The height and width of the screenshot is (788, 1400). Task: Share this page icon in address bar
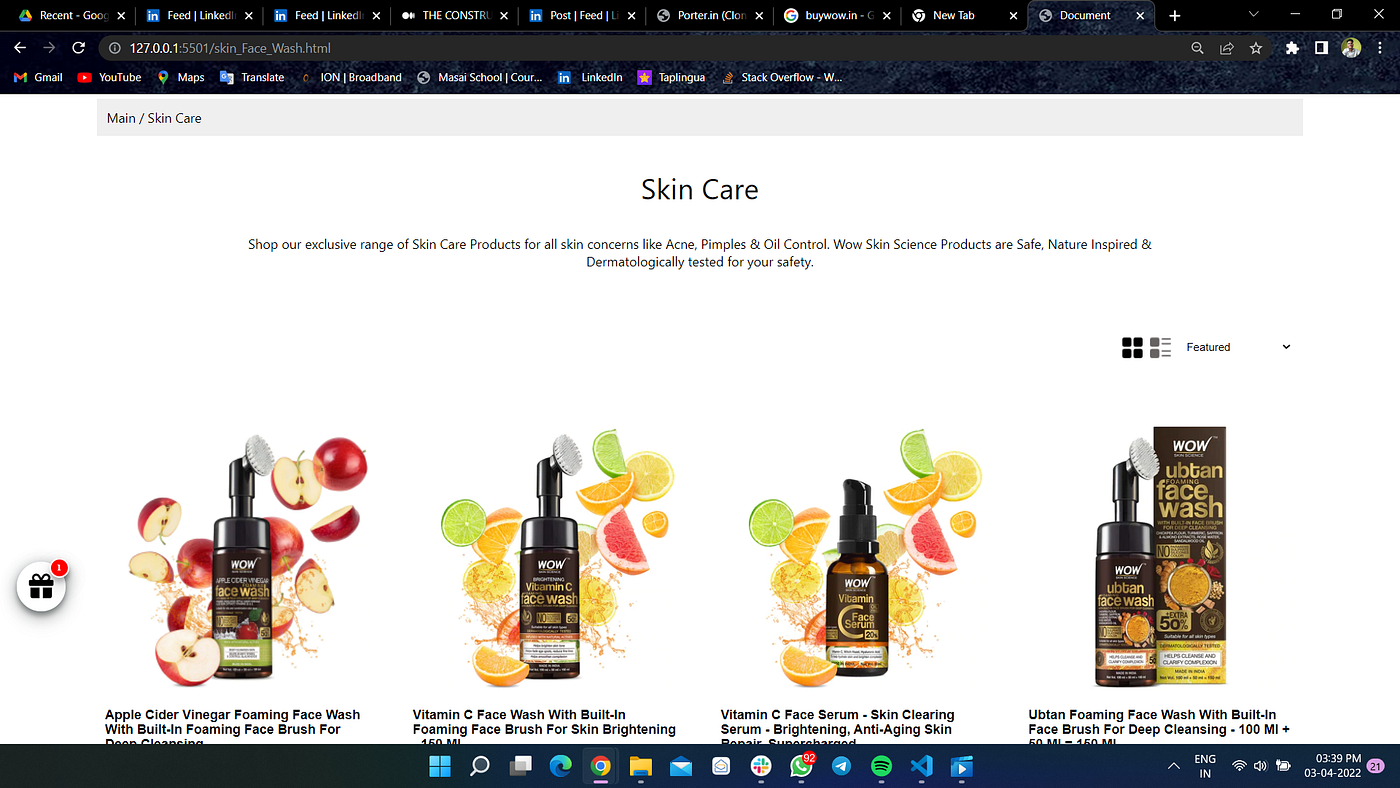[x=1226, y=48]
